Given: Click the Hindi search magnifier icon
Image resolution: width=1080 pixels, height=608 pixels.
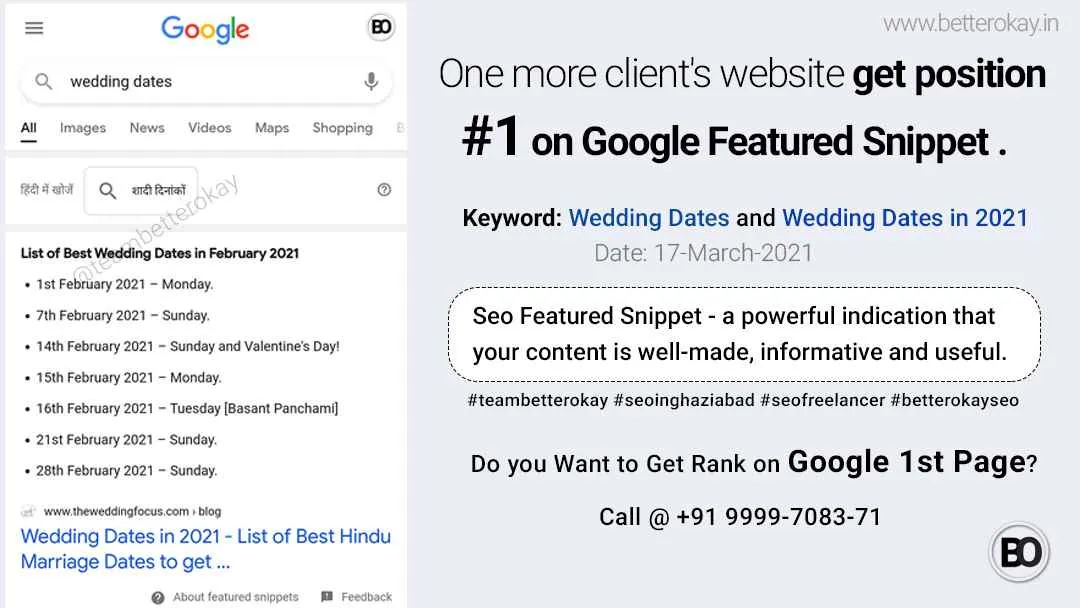Looking at the screenshot, I should pyautogui.click(x=108, y=191).
